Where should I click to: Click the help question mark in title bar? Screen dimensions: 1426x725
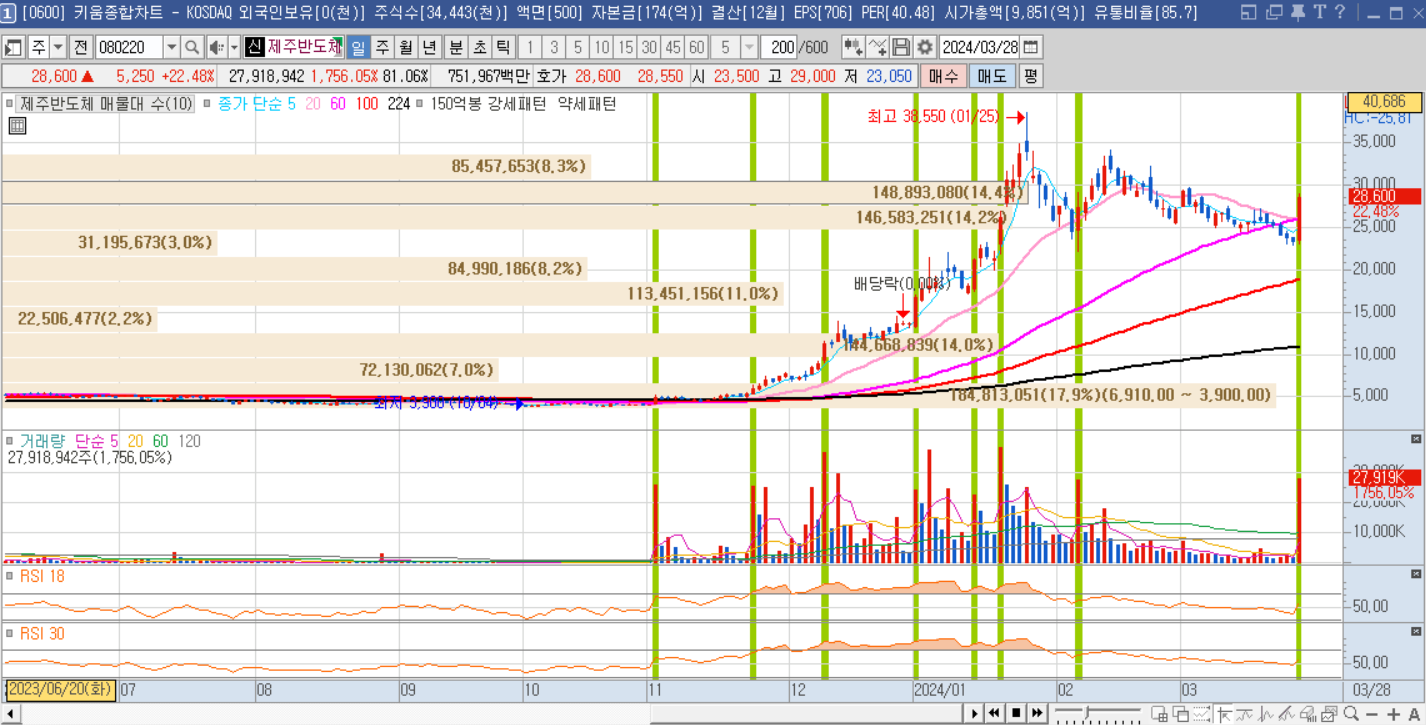1339,12
